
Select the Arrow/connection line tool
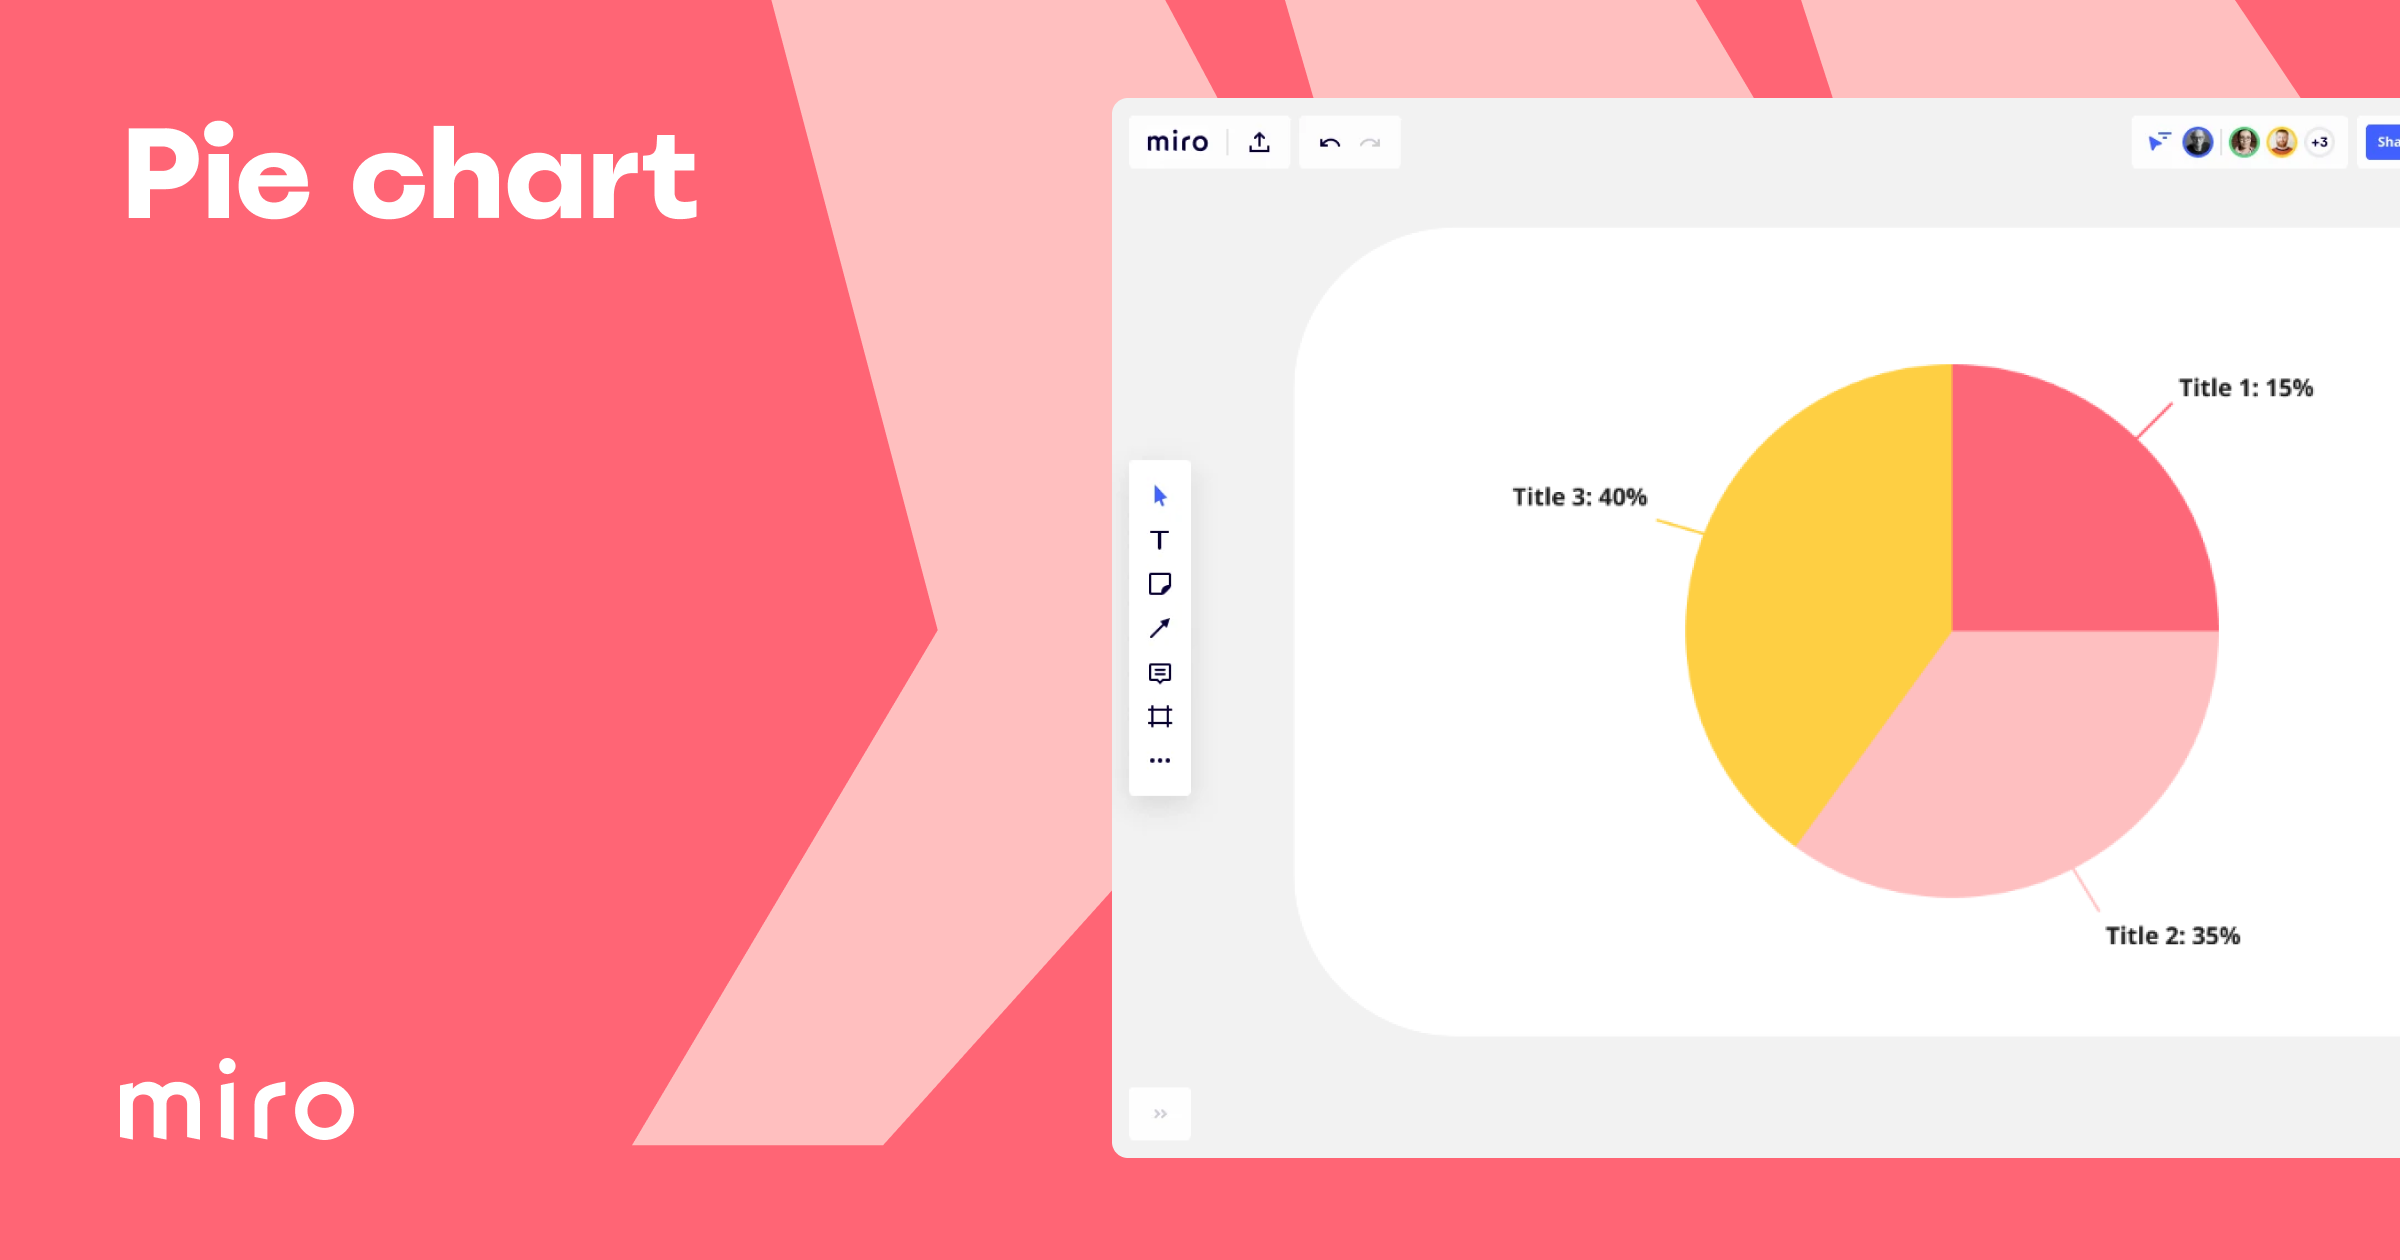tap(1160, 628)
